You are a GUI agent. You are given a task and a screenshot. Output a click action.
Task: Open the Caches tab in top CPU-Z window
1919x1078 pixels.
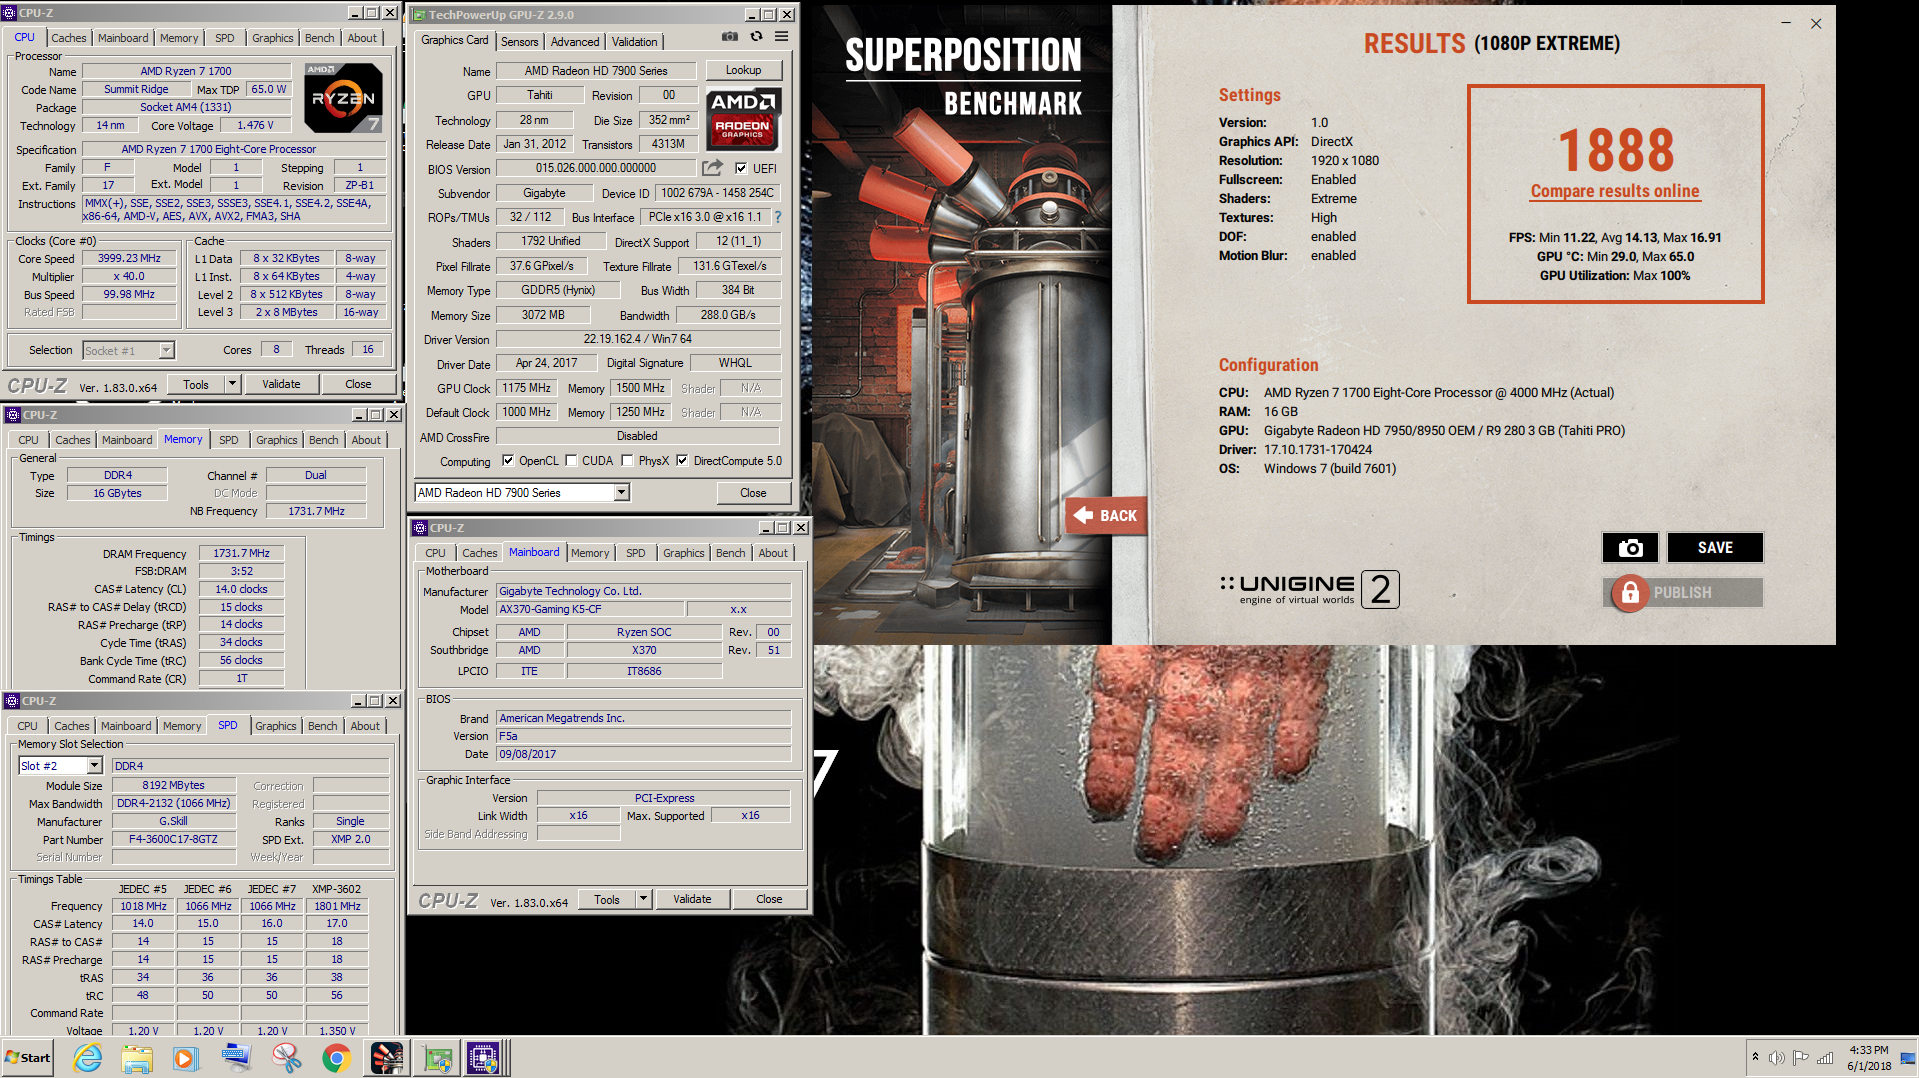click(69, 38)
